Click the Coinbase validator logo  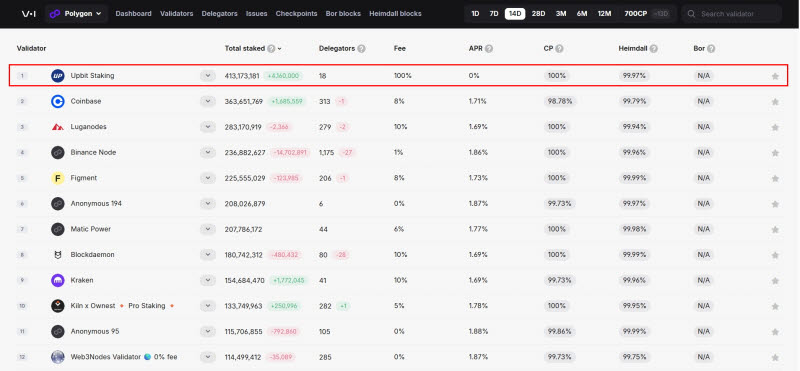point(58,101)
